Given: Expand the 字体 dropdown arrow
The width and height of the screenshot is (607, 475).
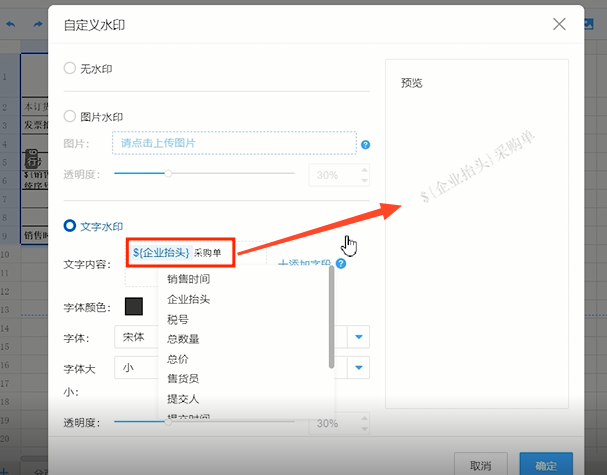Looking at the screenshot, I should tap(359, 337).
